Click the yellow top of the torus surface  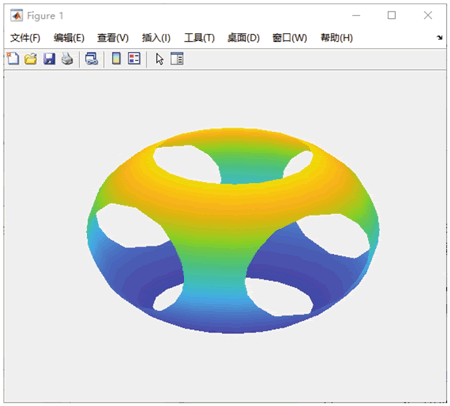click(x=233, y=197)
